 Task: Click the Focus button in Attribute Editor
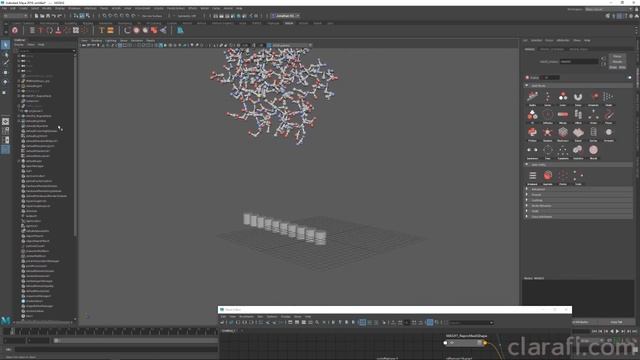617,56
